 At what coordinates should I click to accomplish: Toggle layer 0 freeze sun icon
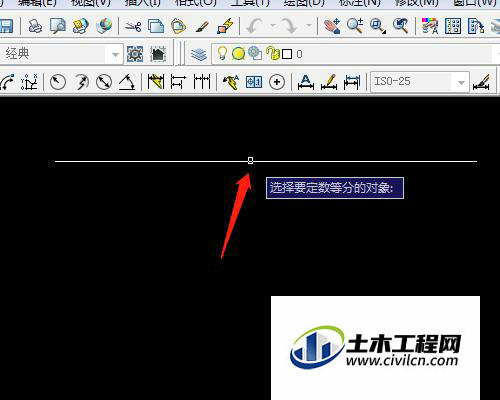click(x=238, y=54)
